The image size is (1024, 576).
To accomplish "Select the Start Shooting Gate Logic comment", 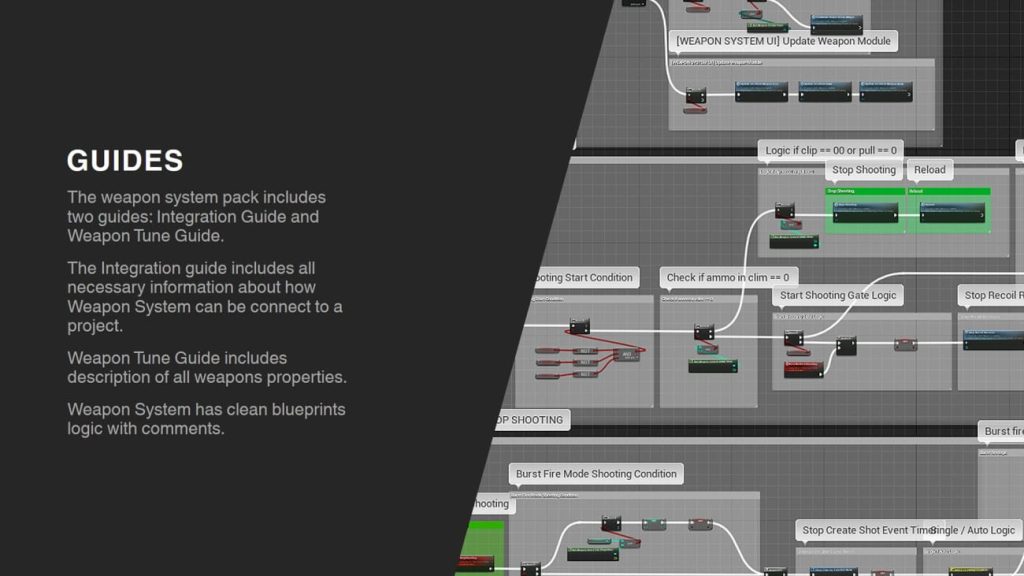I will click(x=838, y=295).
